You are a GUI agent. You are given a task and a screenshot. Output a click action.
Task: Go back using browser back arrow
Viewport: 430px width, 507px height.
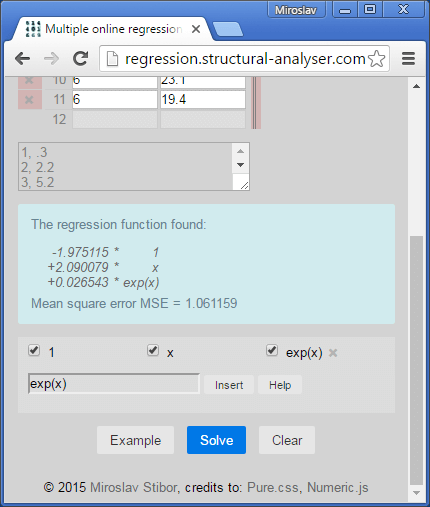click(x=23, y=59)
